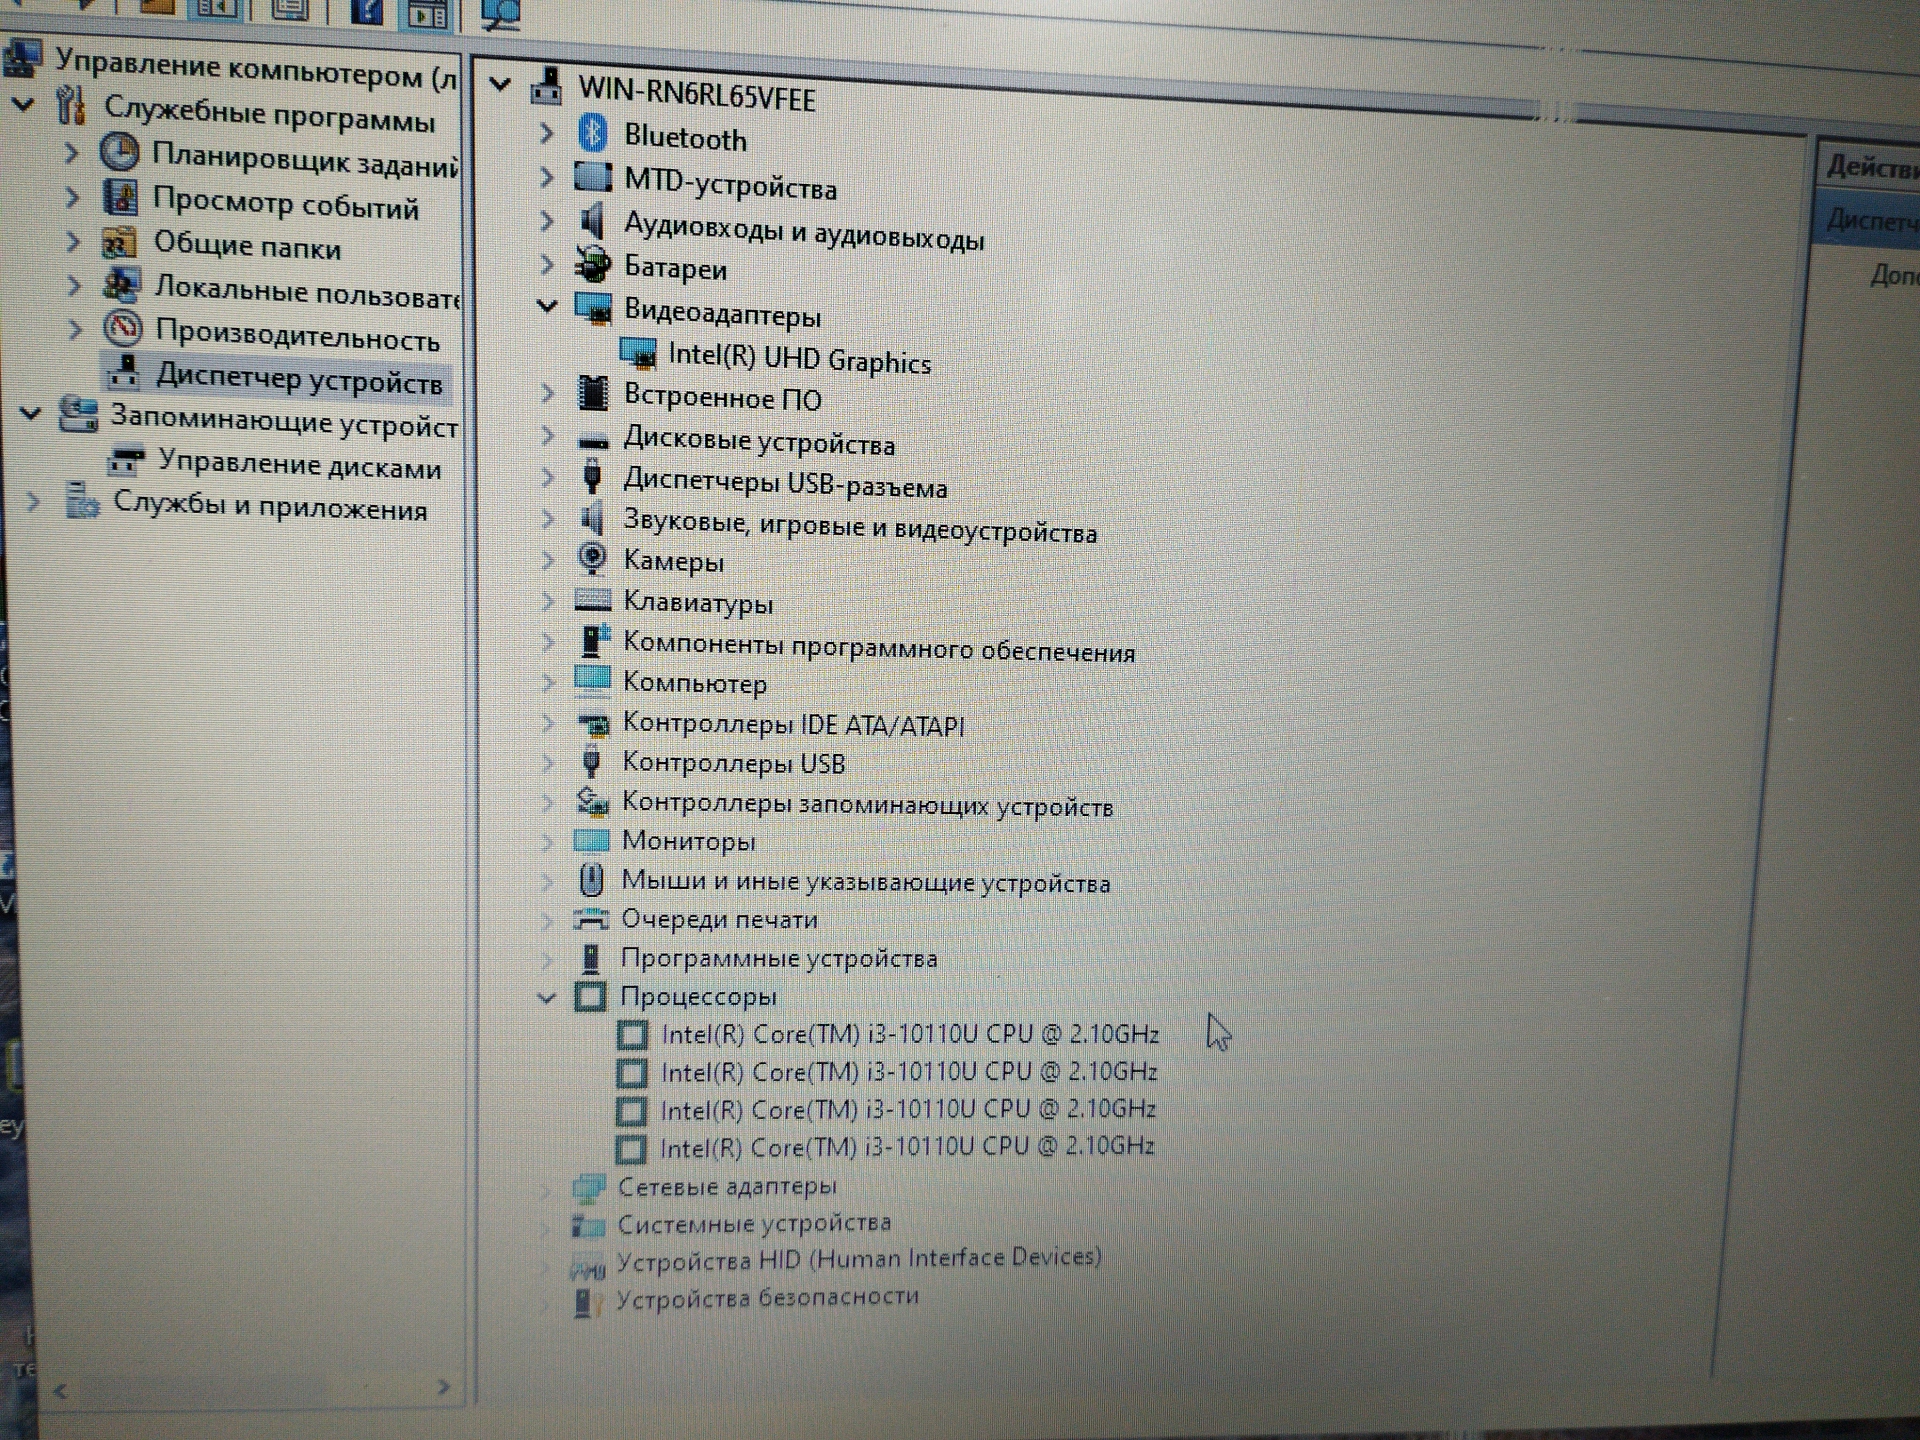The height and width of the screenshot is (1440, 1920).
Task: Click the Bluetooth category icon
Action: 594,132
